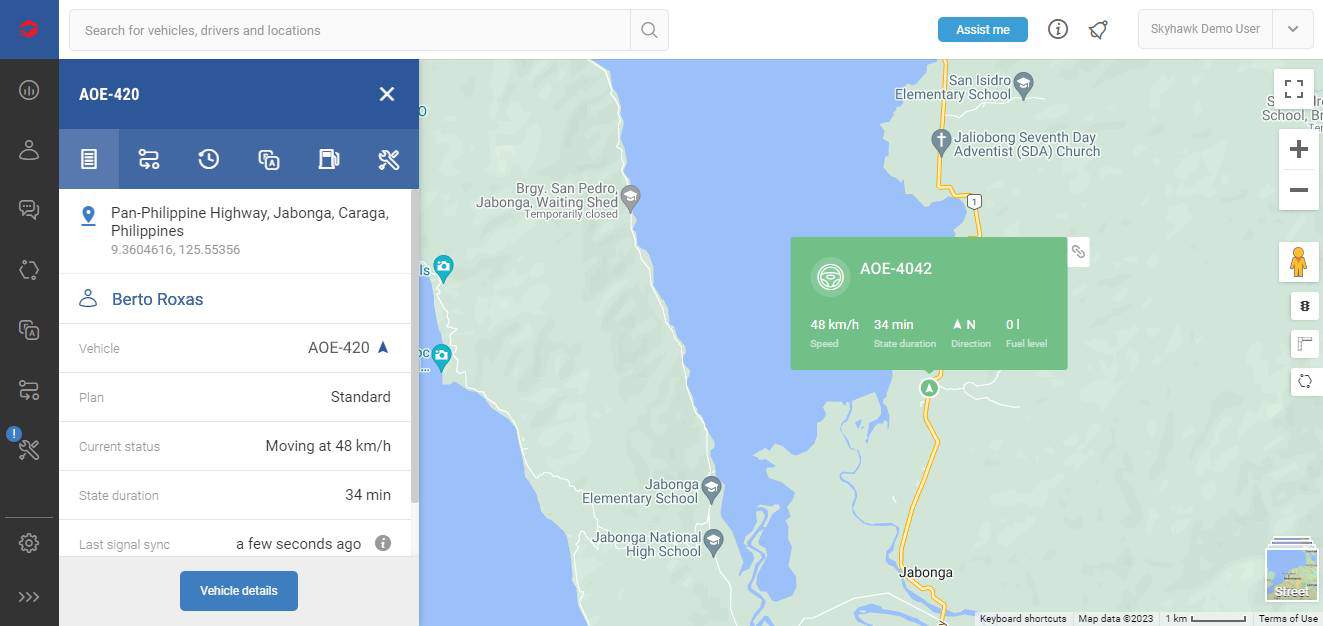1323x626 pixels.
Task: Select the history clock tab in panel
Action: tap(209, 159)
